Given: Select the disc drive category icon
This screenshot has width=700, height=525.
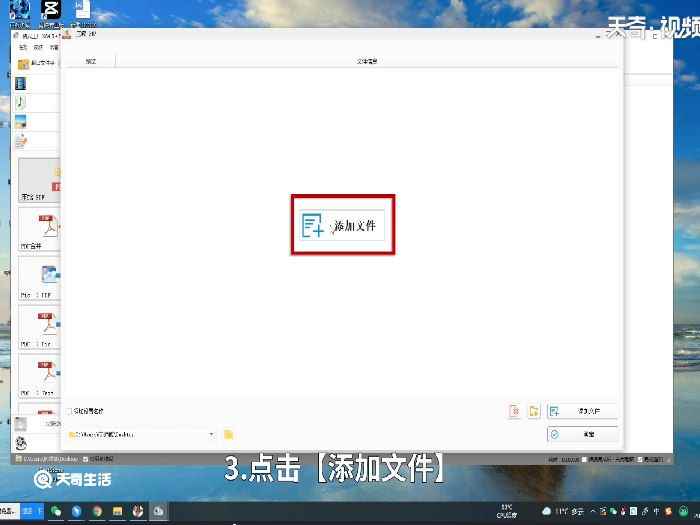Looking at the screenshot, I should coord(21,424).
